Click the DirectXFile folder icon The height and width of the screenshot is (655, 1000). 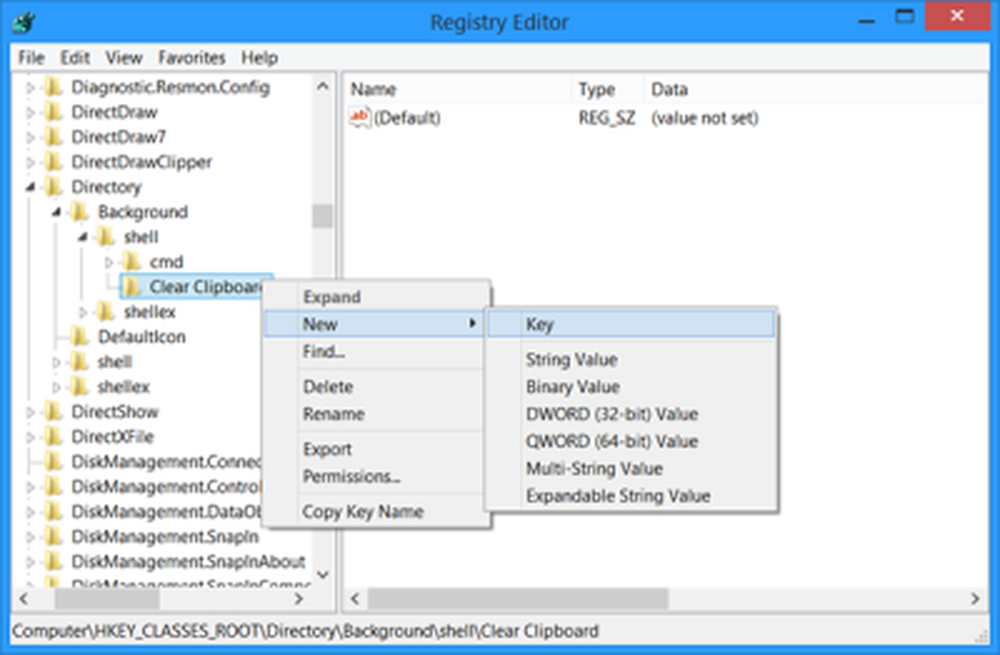(x=55, y=437)
